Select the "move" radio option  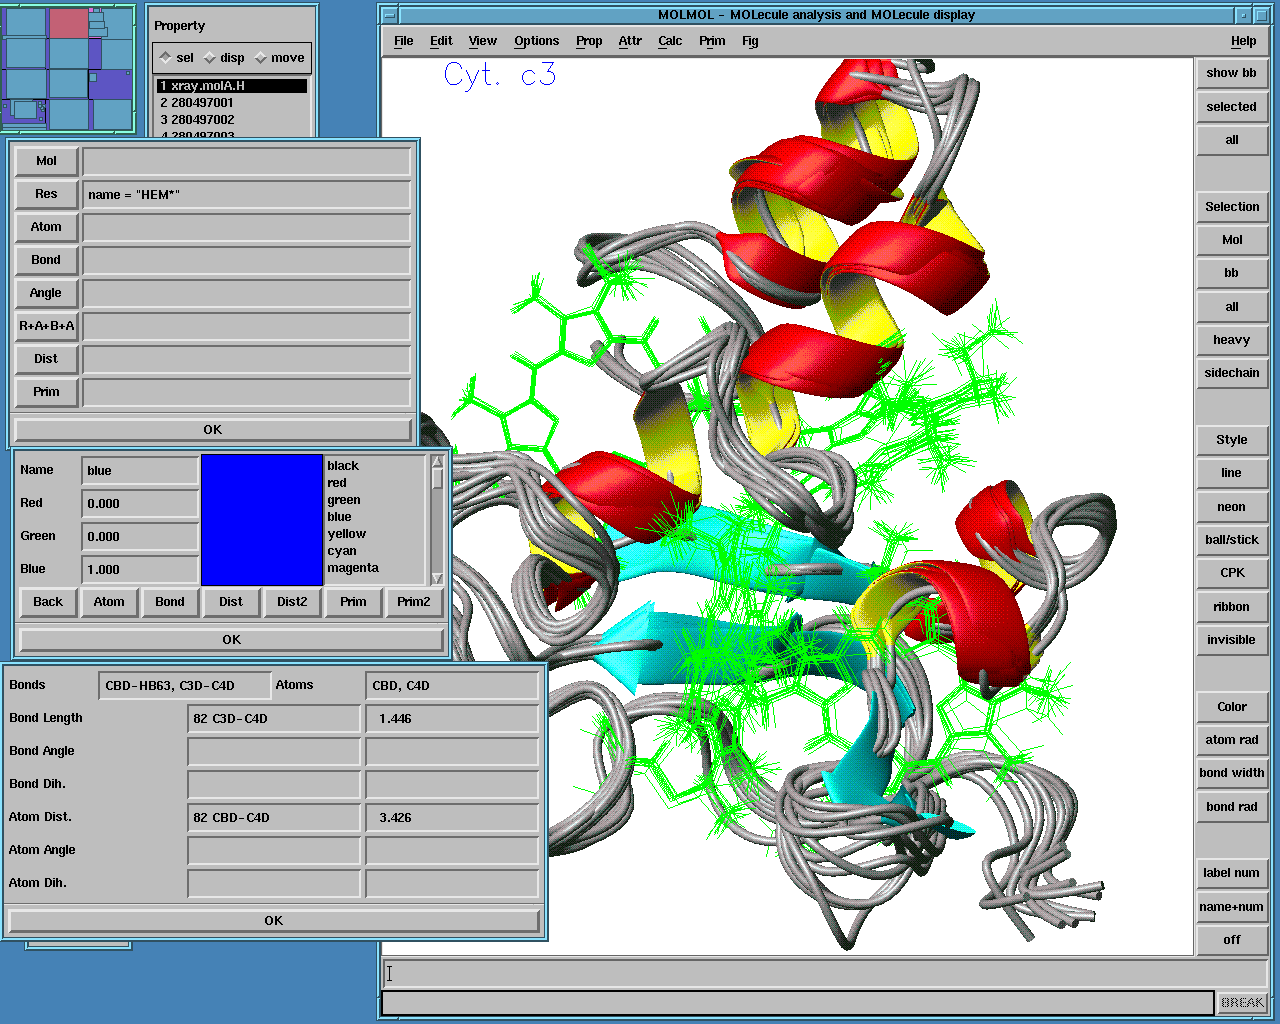261,58
